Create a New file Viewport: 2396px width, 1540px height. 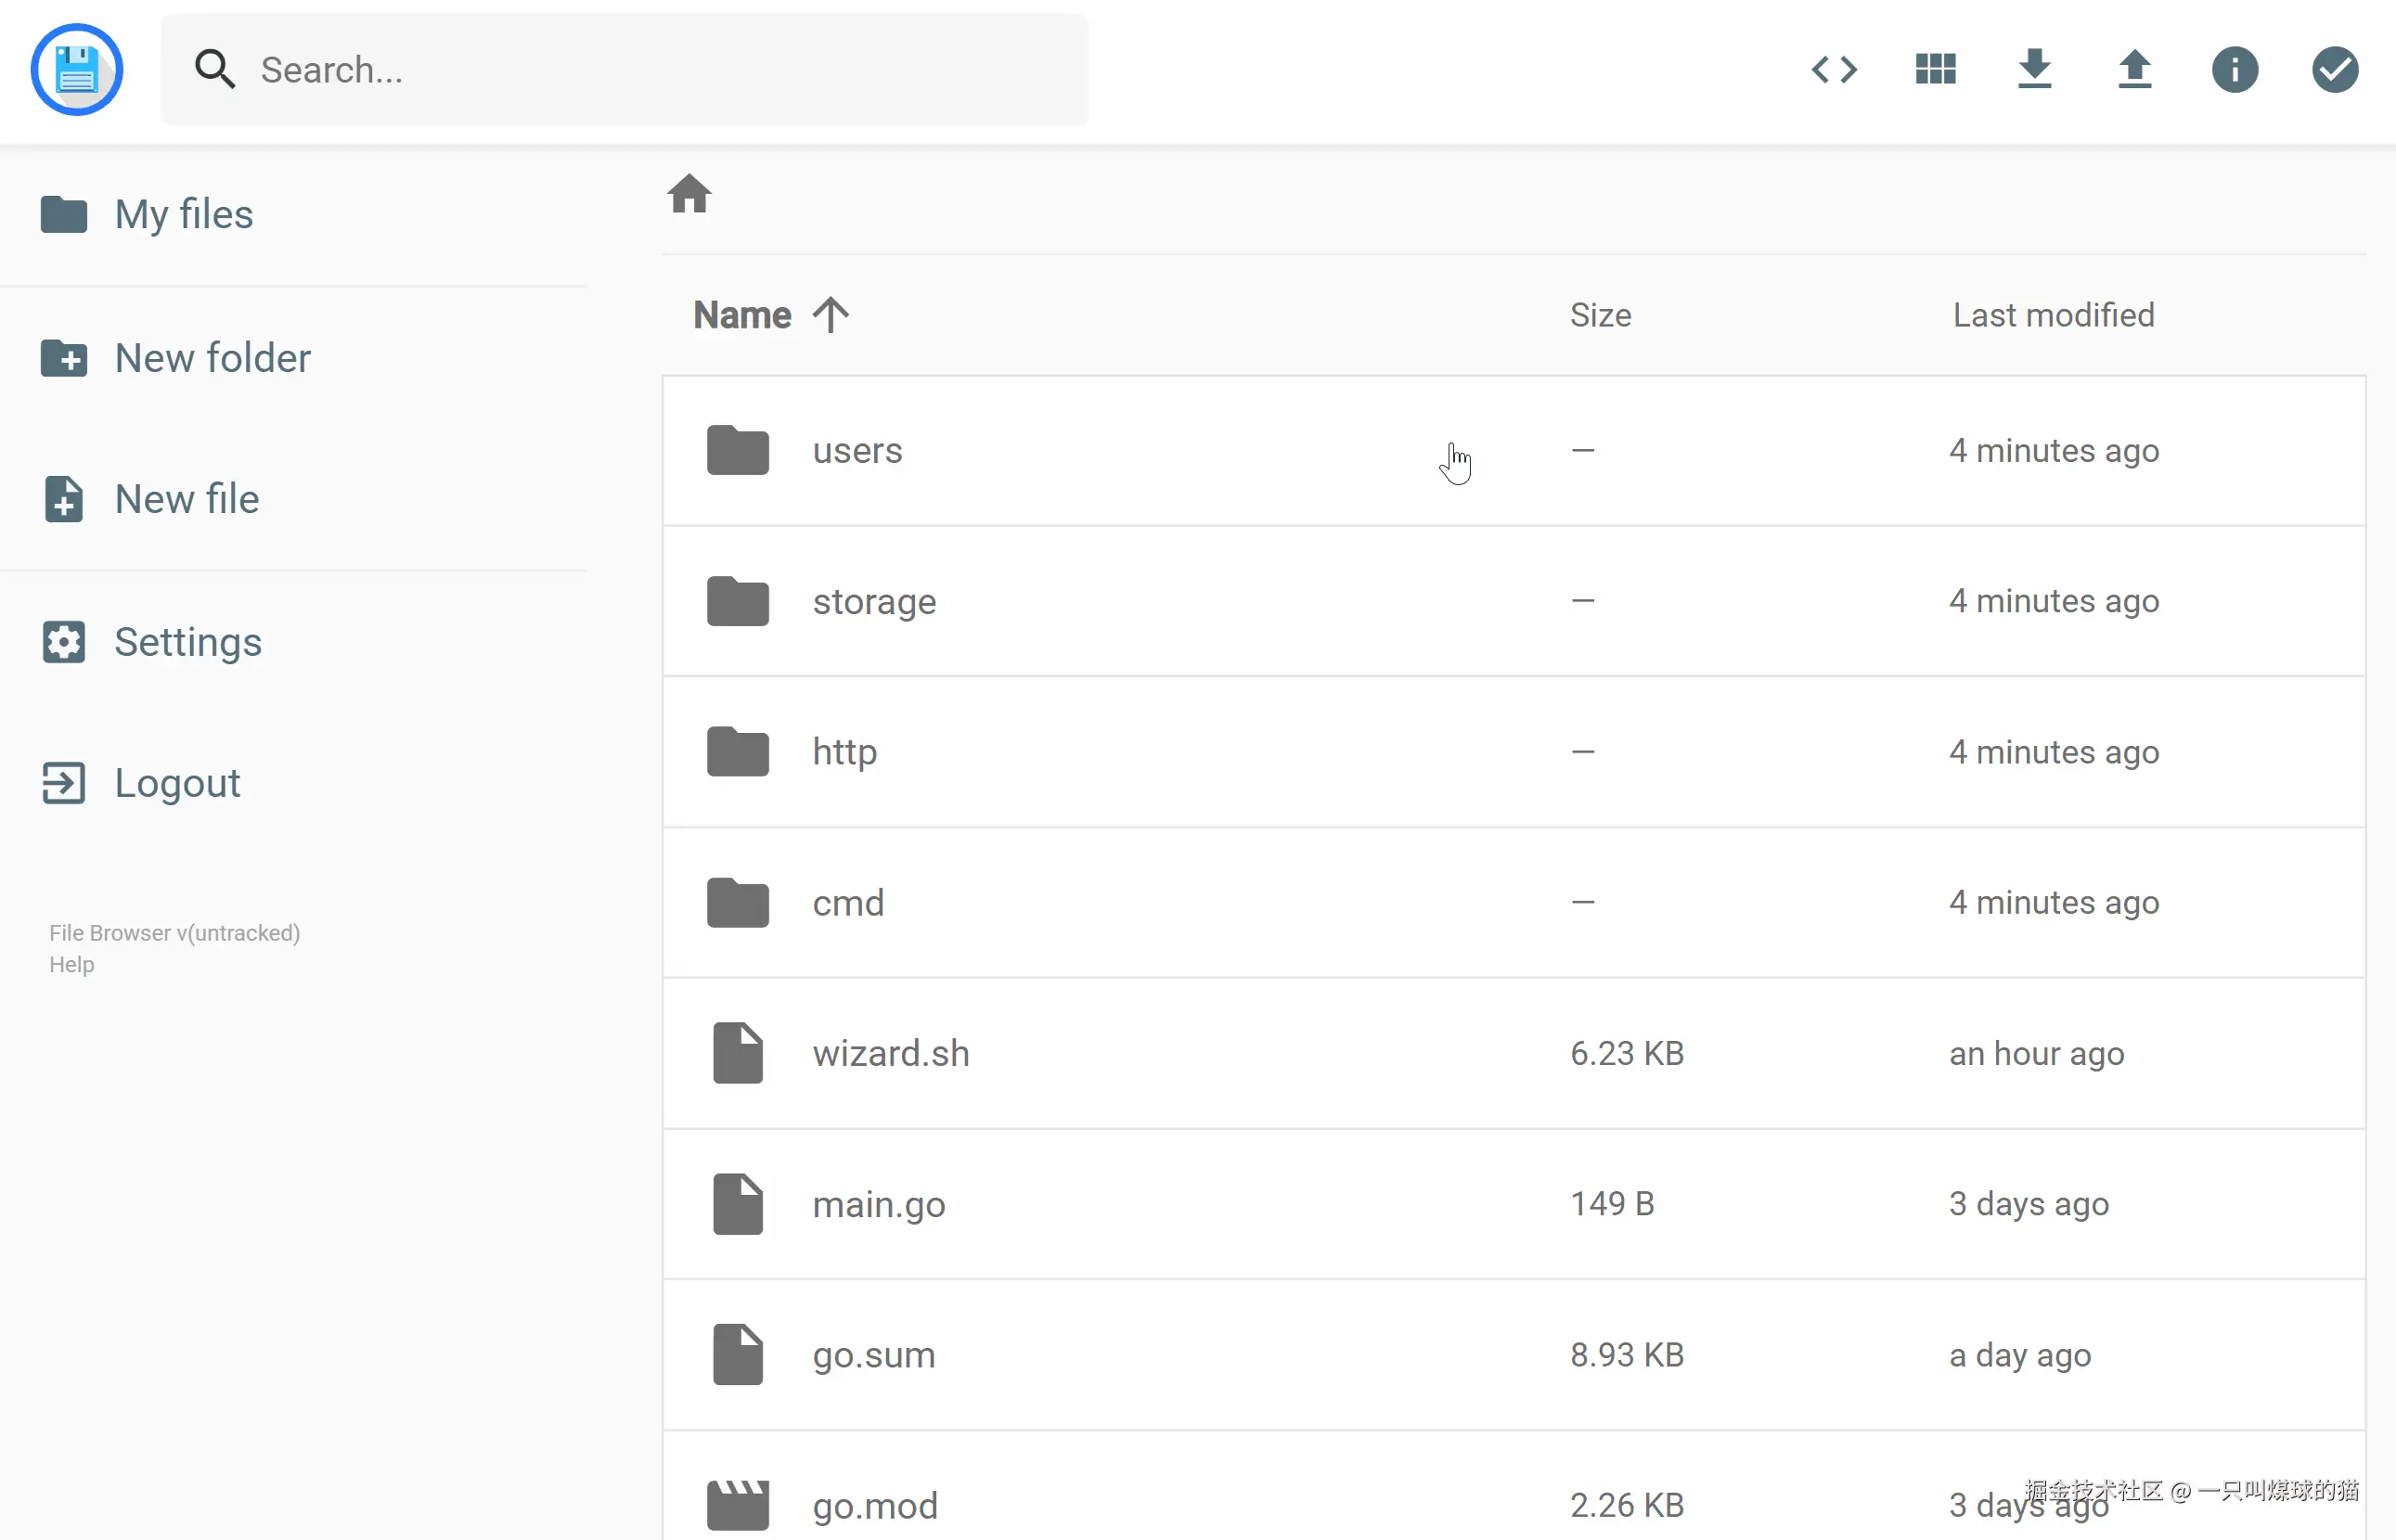click(186, 499)
